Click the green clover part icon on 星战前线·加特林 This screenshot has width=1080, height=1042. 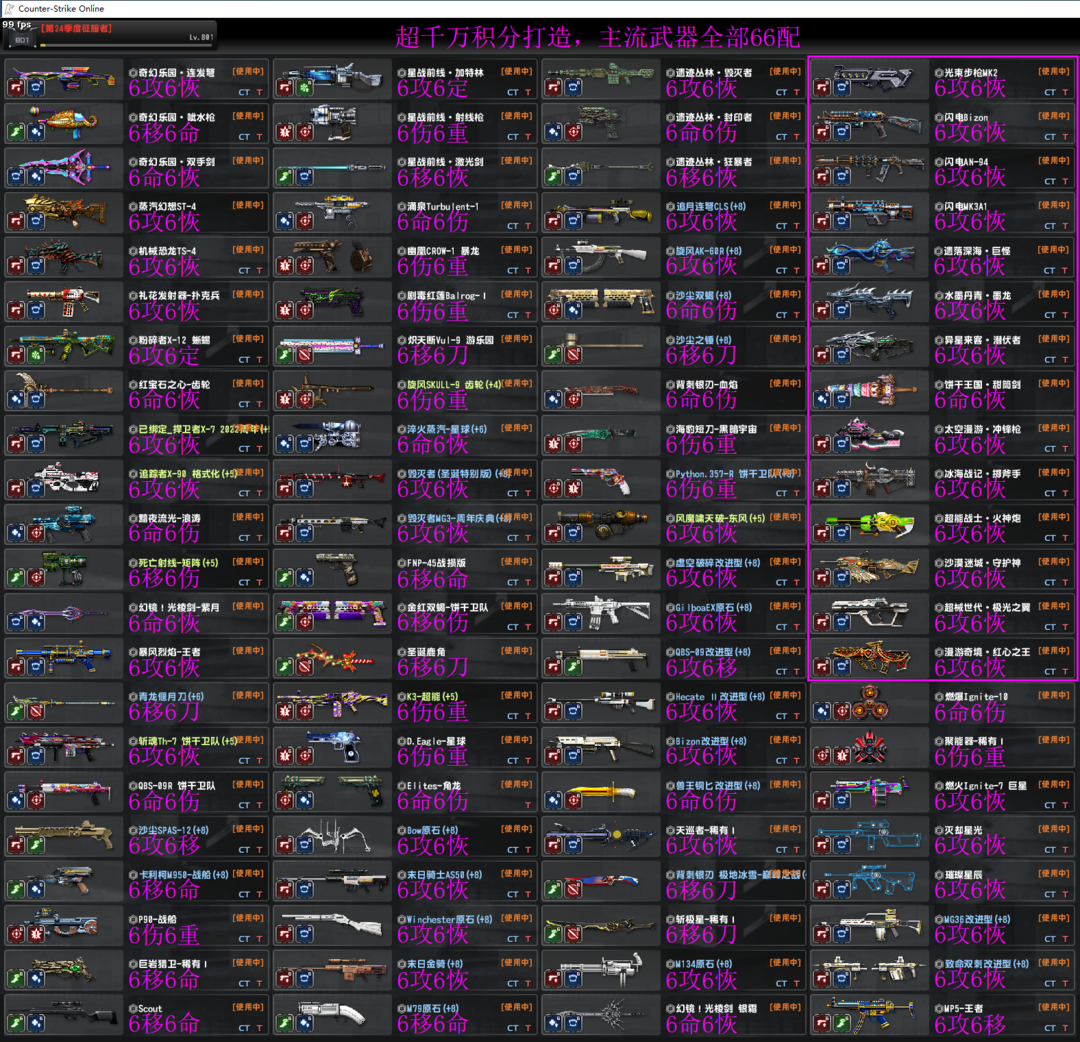point(305,88)
